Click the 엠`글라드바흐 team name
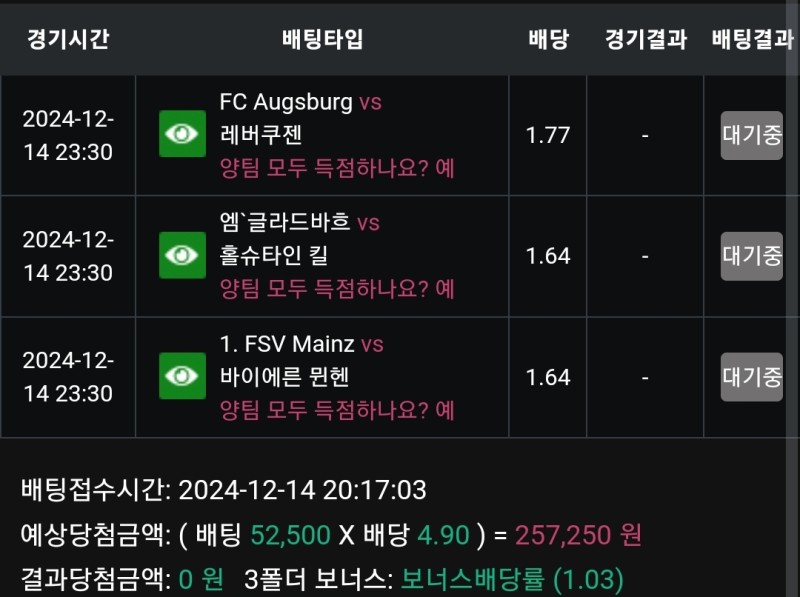The width and height of the screenshot is (800, 597). pyautogui.click(x=285, y=223)
